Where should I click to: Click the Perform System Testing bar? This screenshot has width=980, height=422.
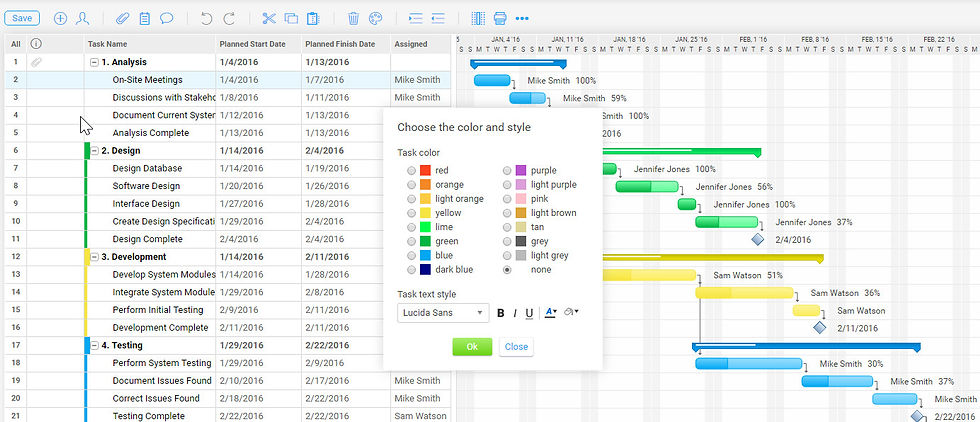coord(749,363)
